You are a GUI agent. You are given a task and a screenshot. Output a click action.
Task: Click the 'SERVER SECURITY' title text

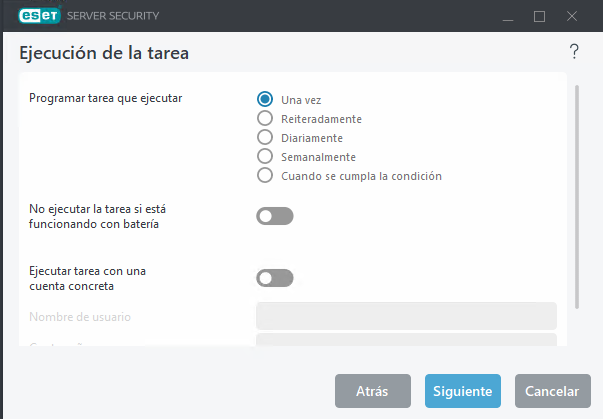[x=113, y=16]
